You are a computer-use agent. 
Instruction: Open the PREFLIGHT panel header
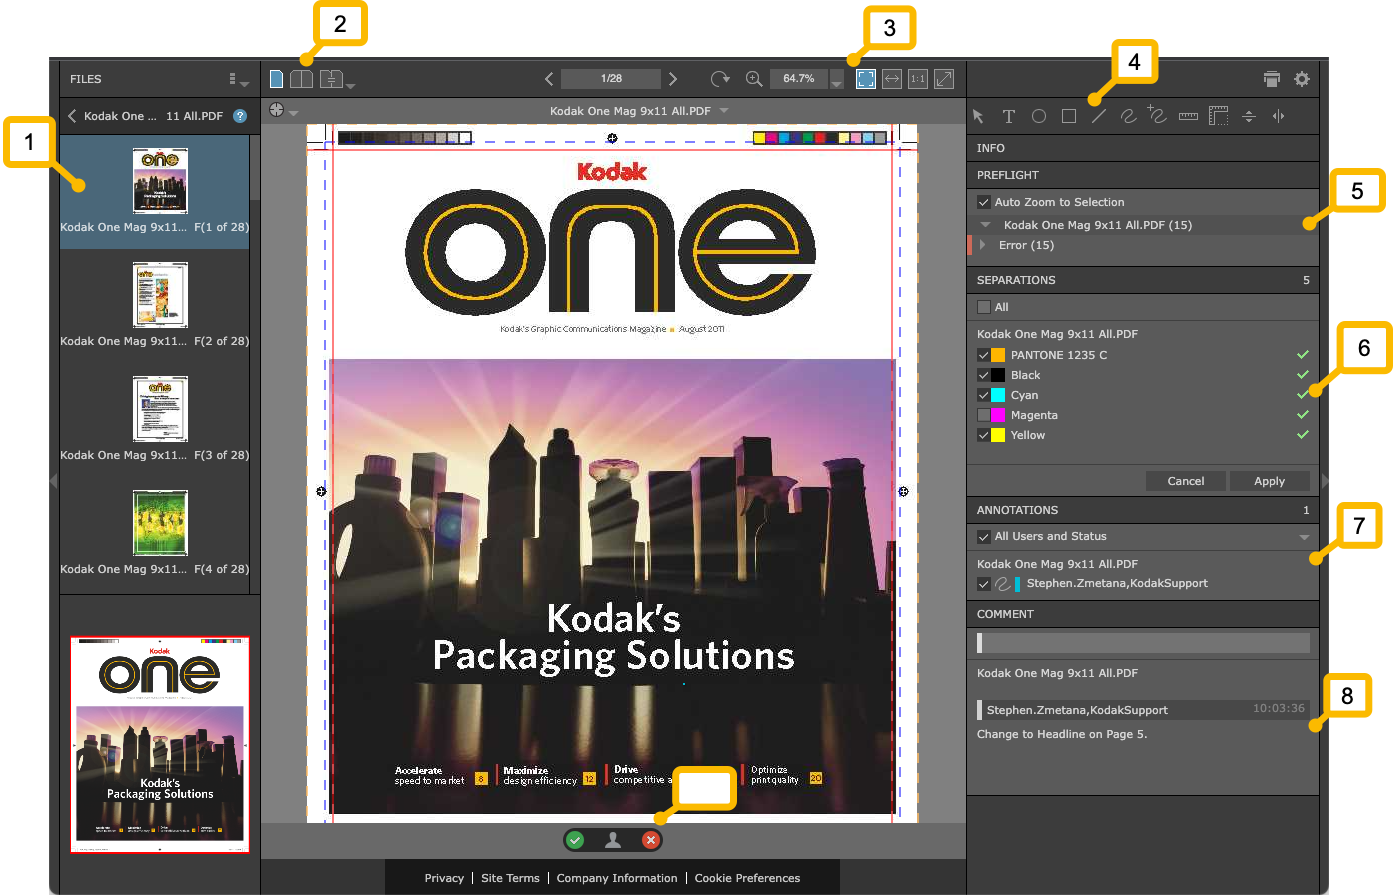pyautogui.click(x=1143, y=175)
